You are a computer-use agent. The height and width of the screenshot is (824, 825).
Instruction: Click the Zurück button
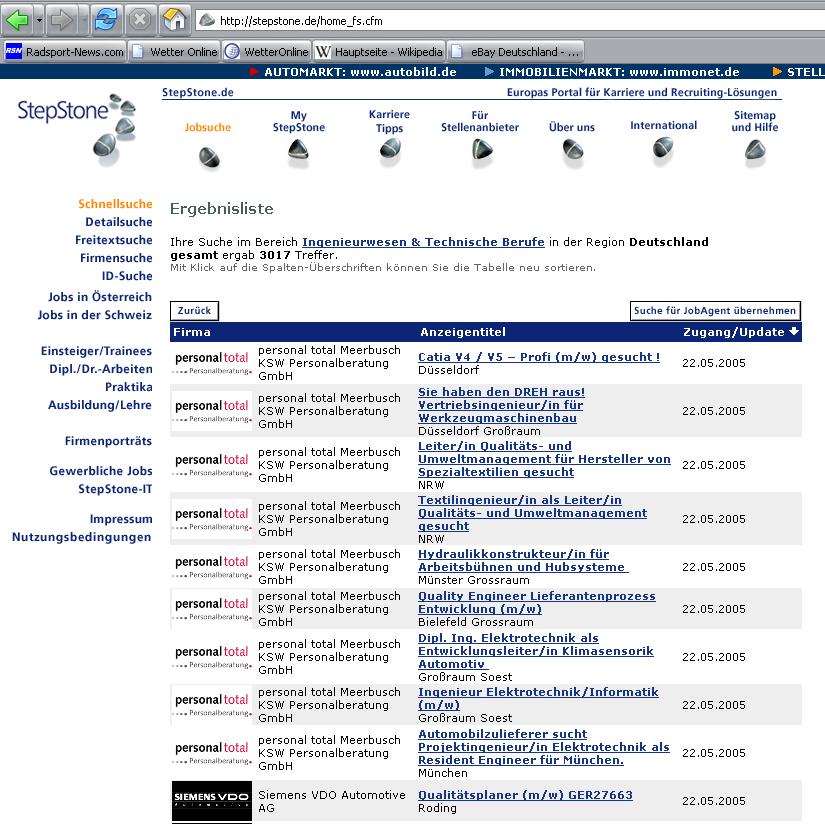click(x=194, y=310)
